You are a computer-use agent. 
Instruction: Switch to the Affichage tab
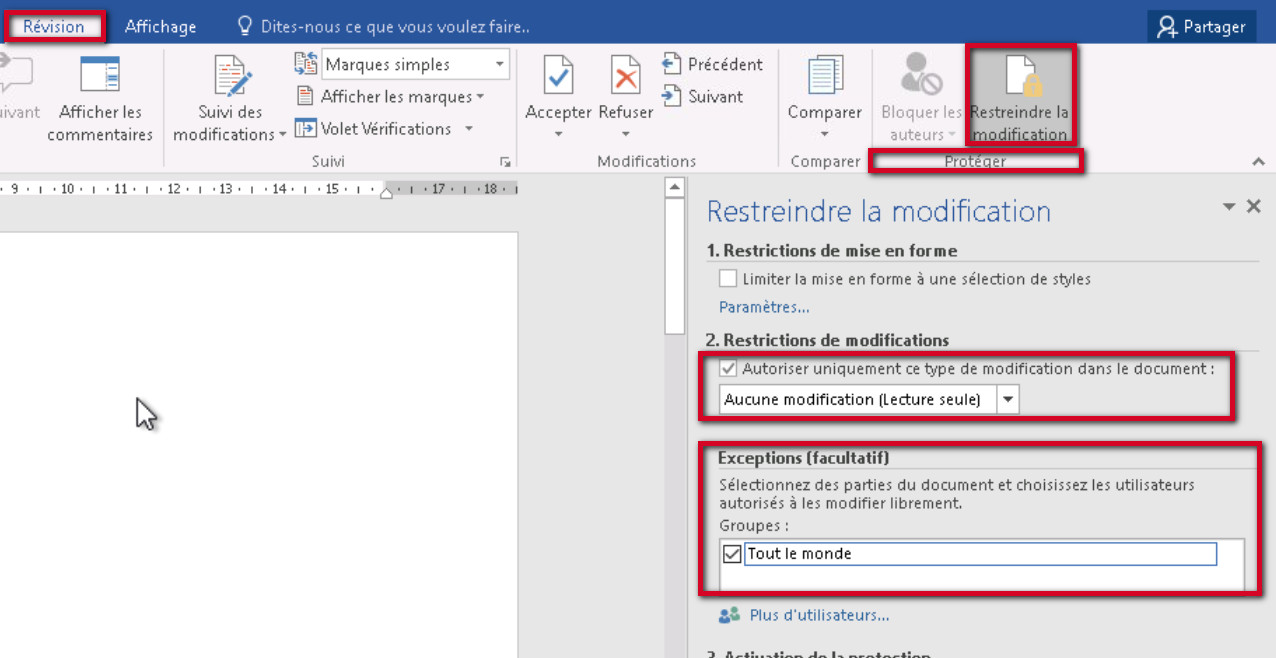160,27
